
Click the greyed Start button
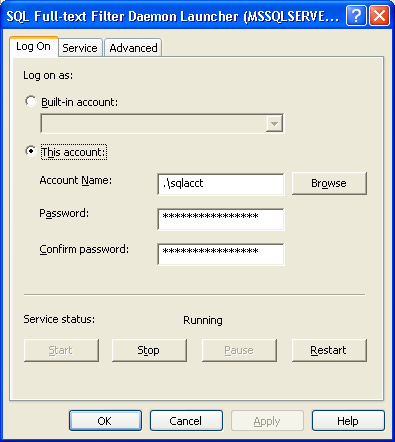click(x=61, y=350)
